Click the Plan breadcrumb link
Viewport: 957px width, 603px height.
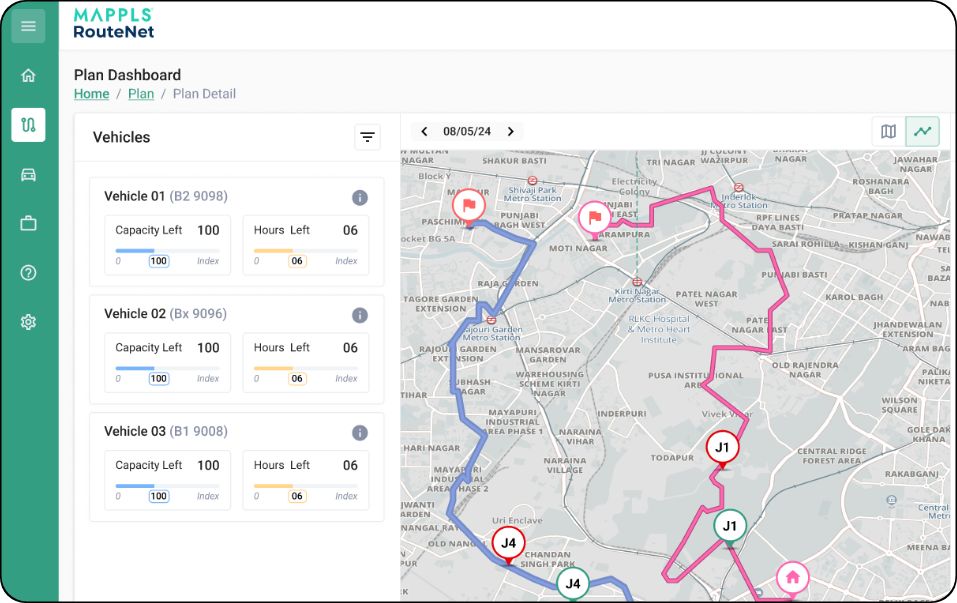141,94
